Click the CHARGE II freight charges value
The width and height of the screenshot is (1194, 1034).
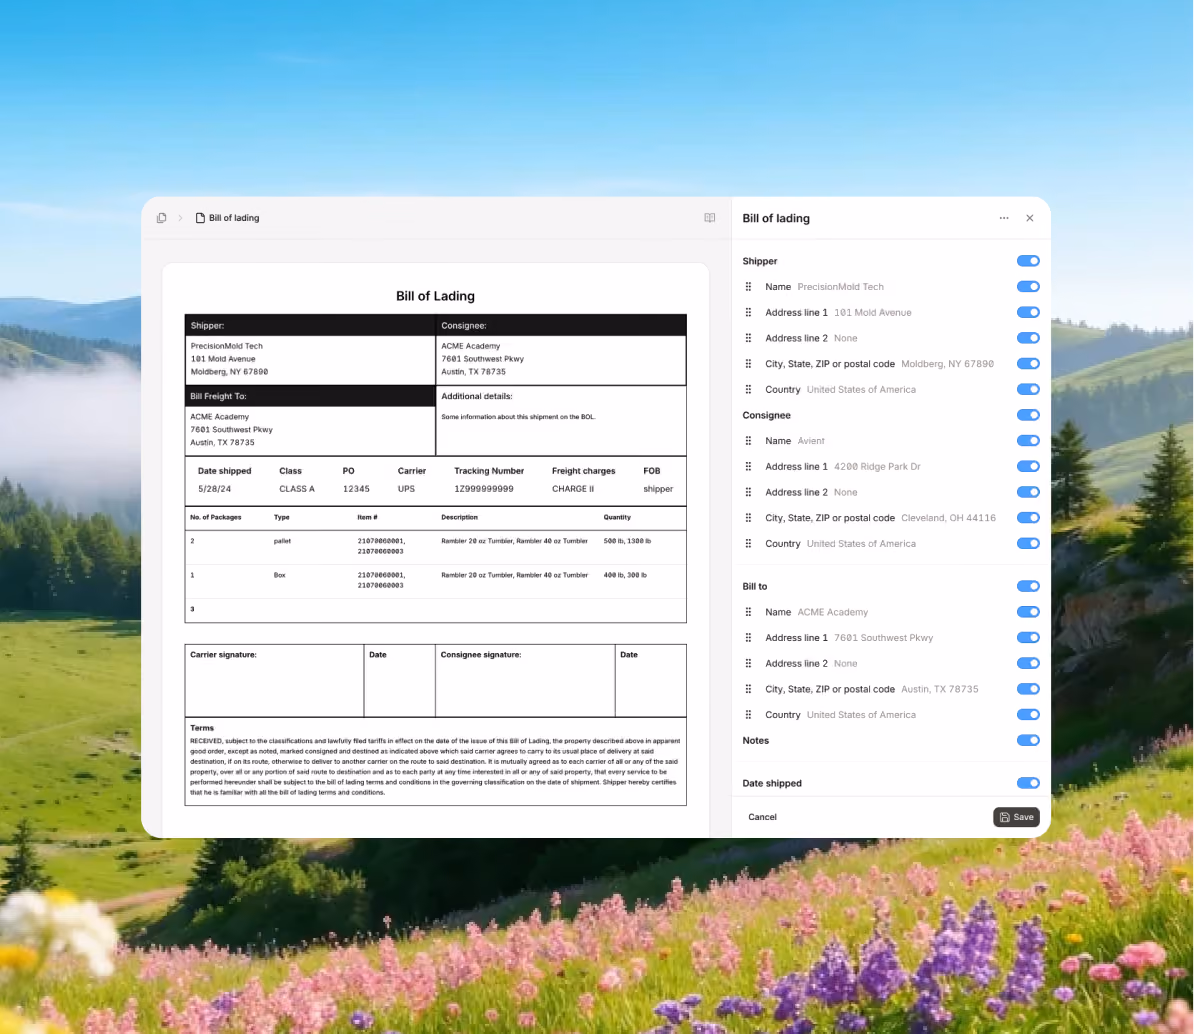573,489
